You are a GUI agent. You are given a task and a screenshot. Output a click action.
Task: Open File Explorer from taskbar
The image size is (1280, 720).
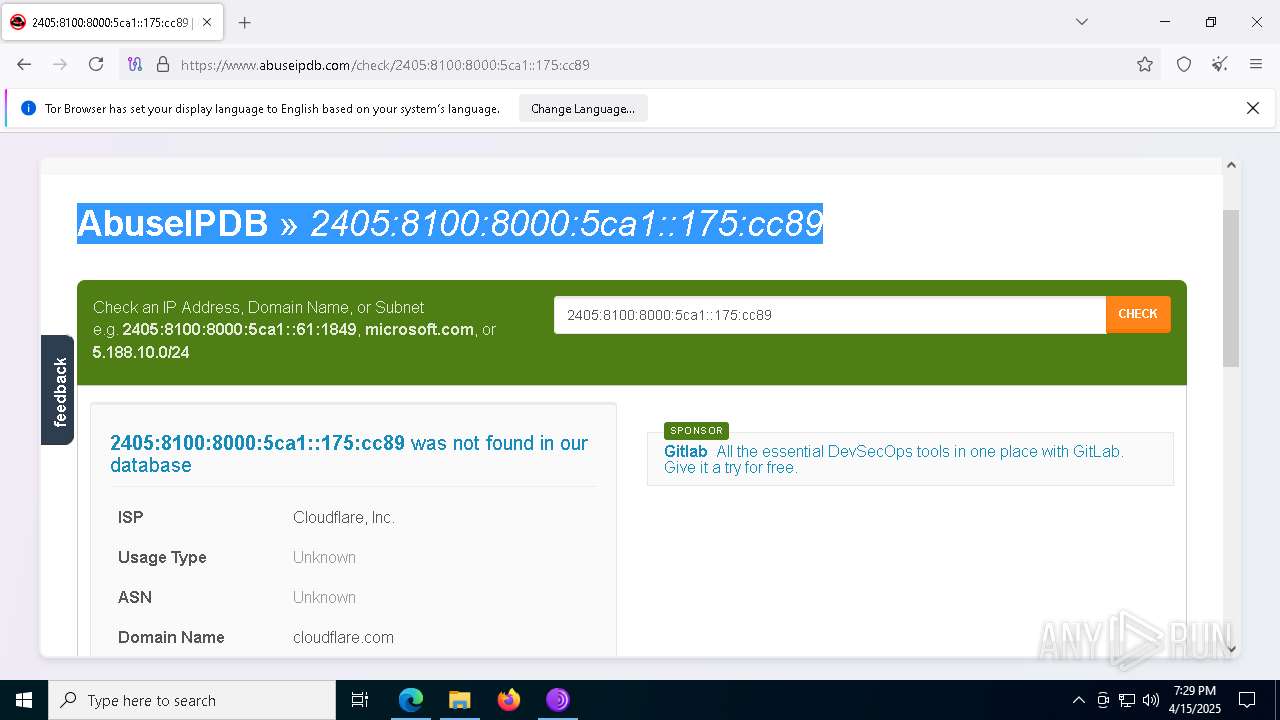(460, 700)
